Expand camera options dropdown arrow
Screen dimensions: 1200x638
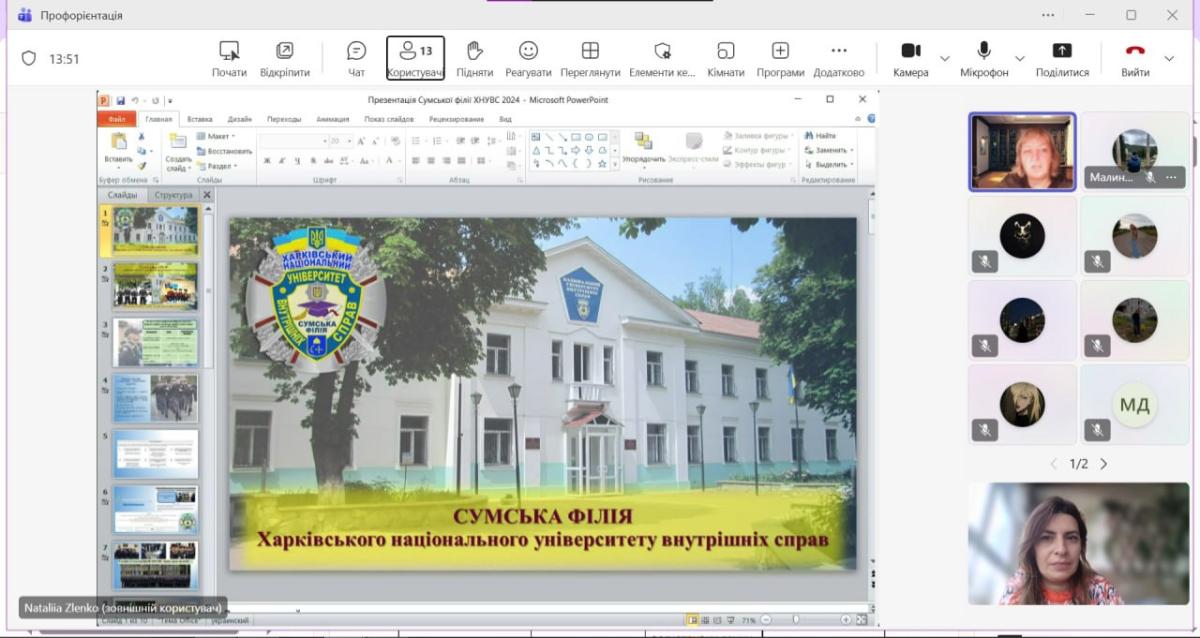click(x=945, y=58)
